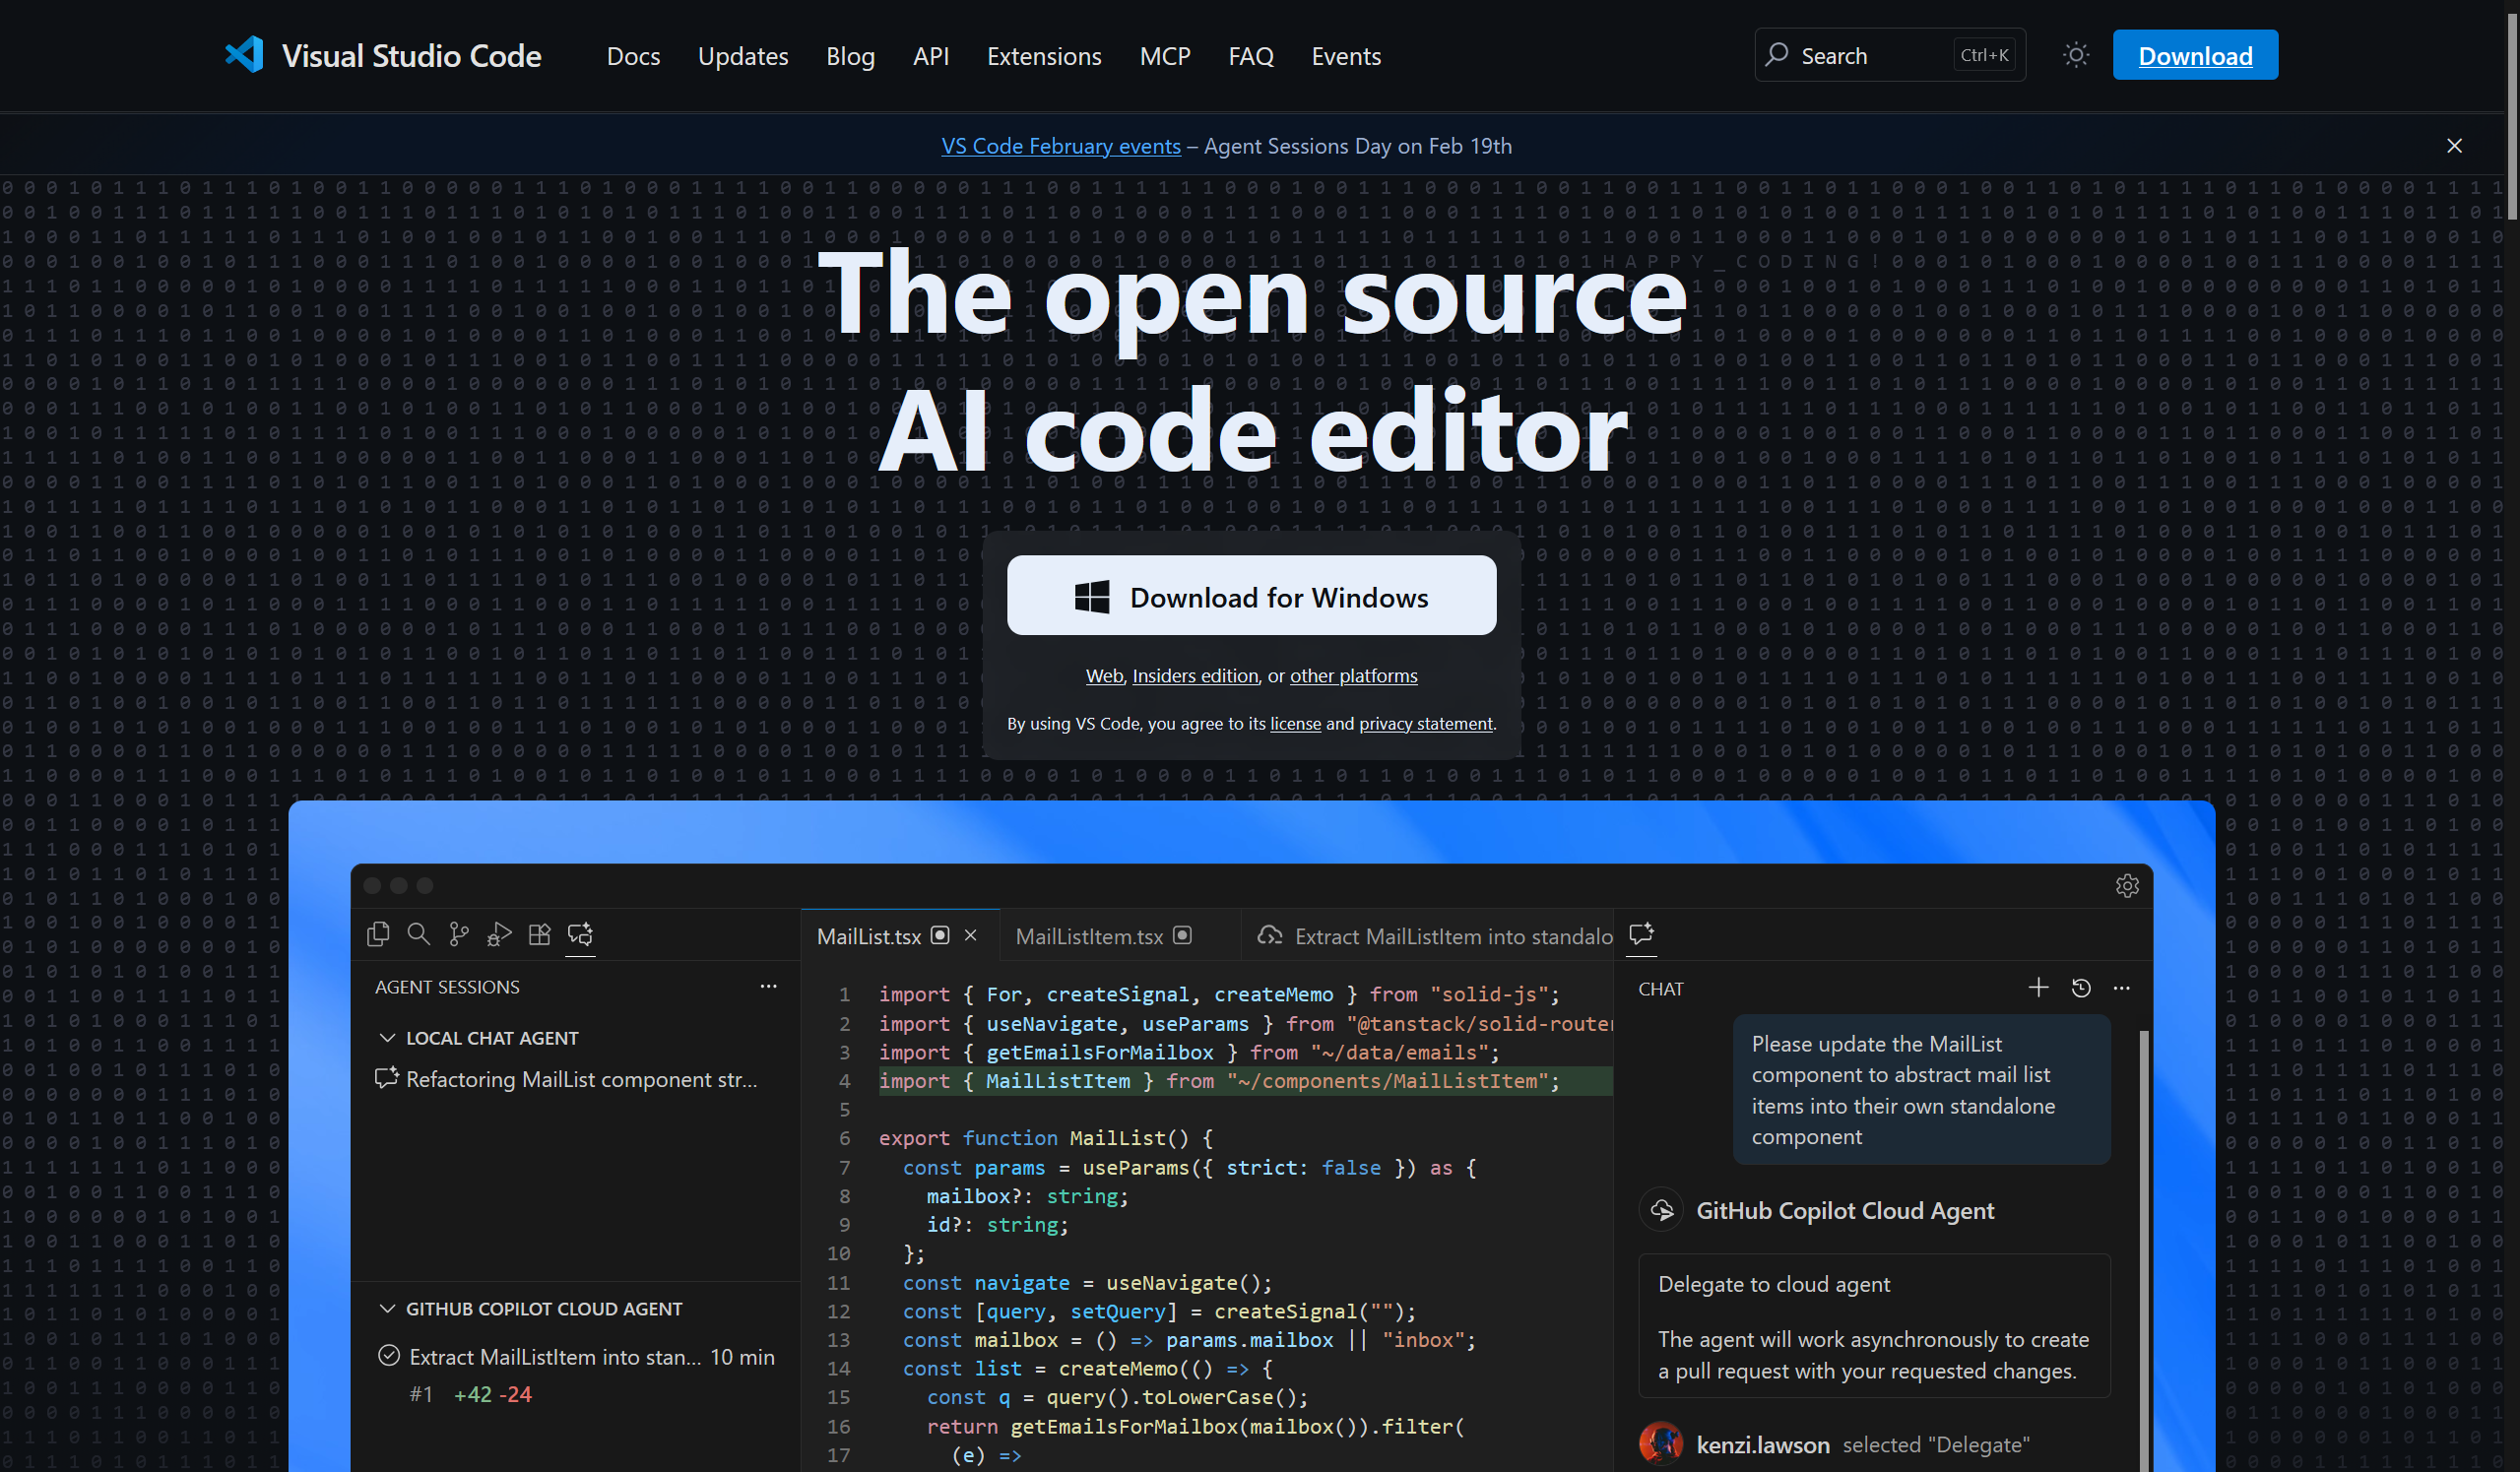Focus the Search input field

coord(1890,55)
